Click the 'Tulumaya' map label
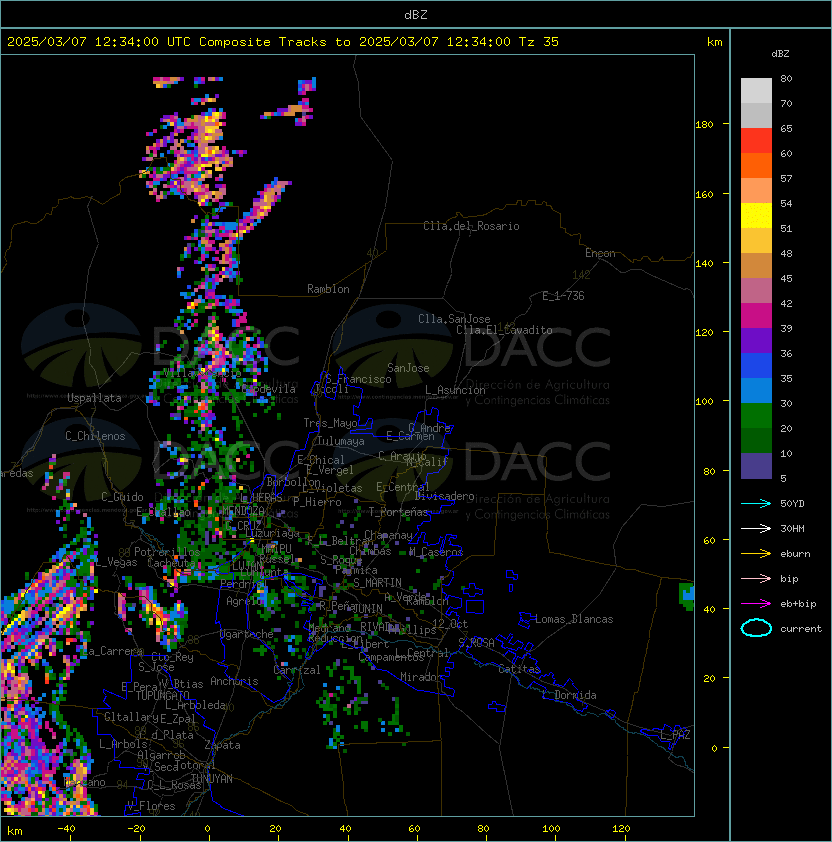The width and height of the screenshot is (832, 842). pyautogui.click(x=341, y=441)
